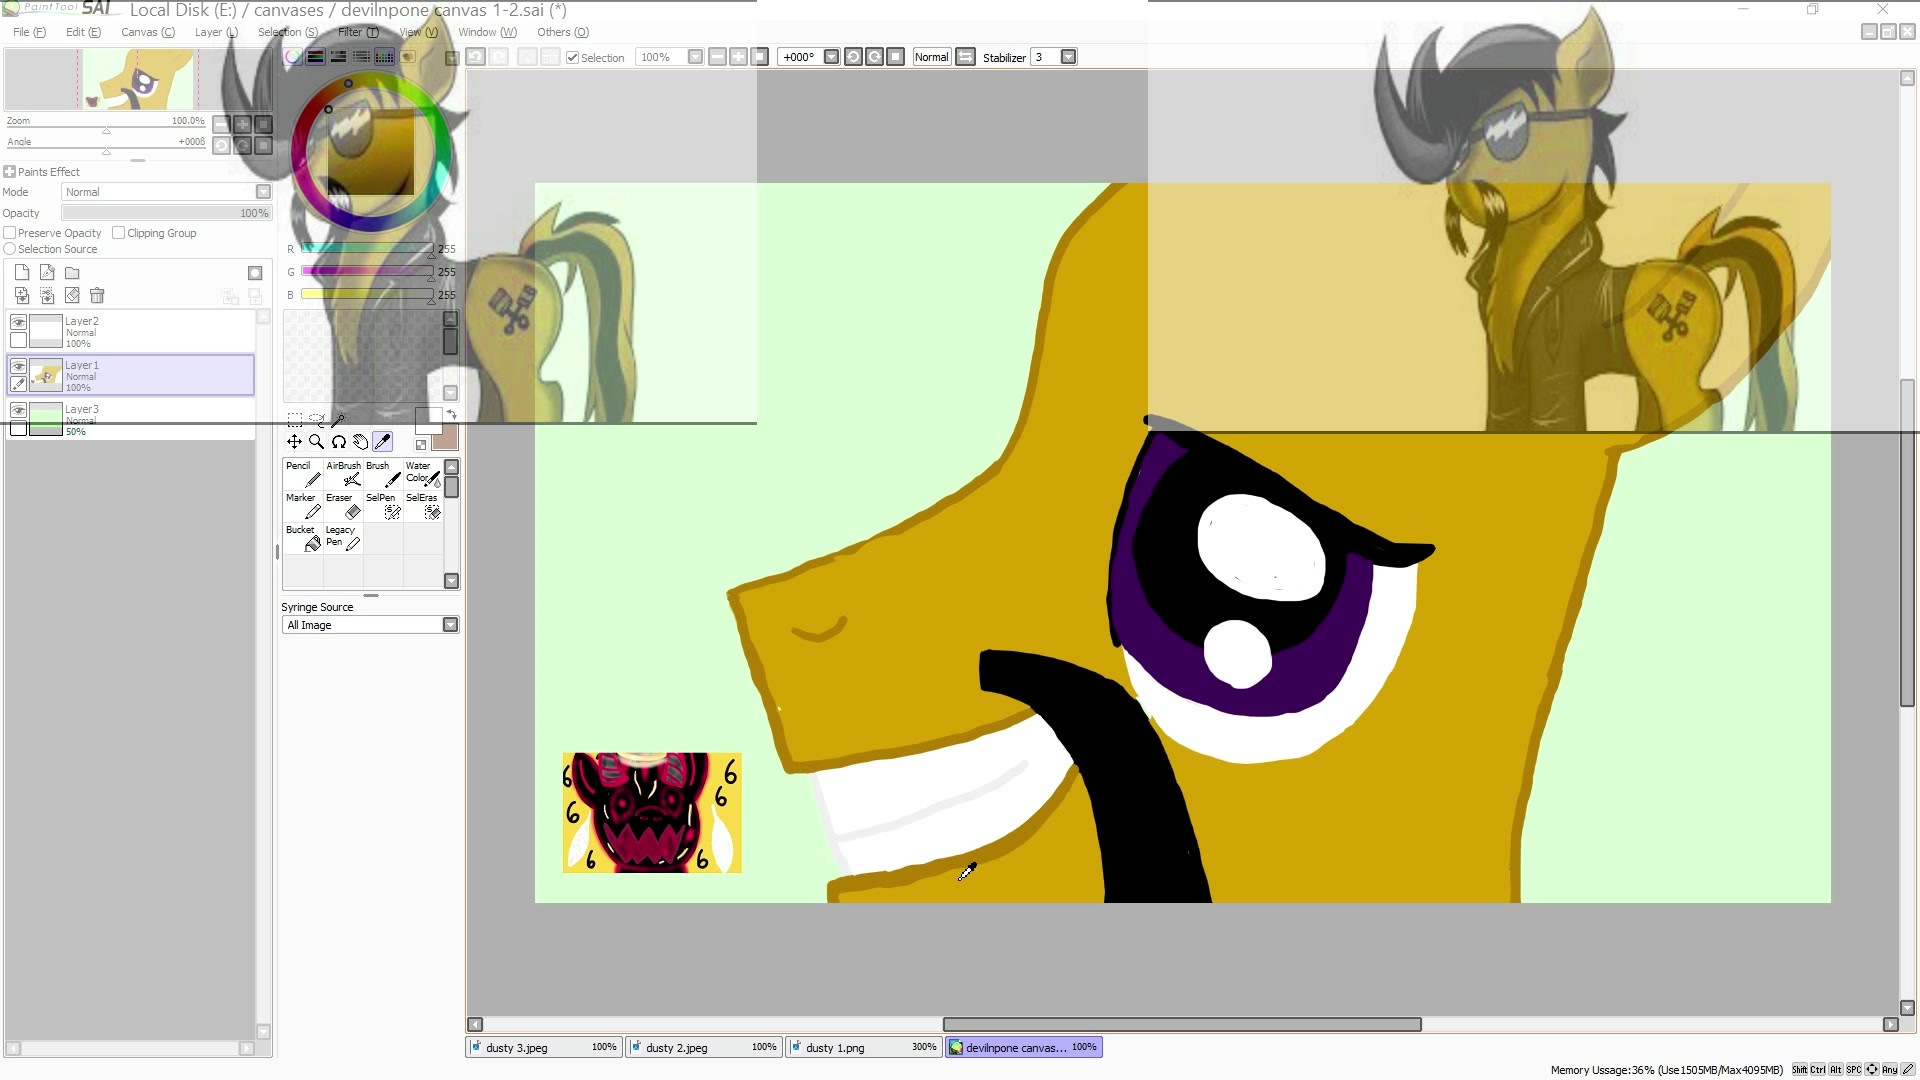This screenshot has height=1080, width=1920.
Task: Enable Preserve Opacity checkbox
Action: [x=10, y=233]
